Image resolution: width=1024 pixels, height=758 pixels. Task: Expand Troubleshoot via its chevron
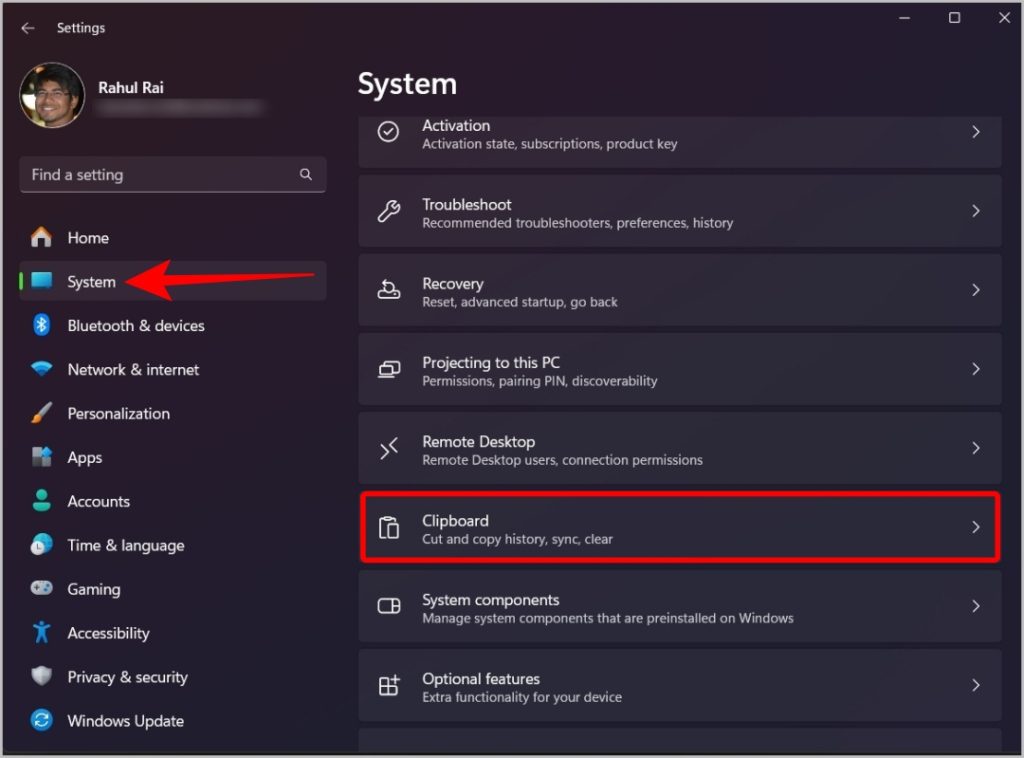coord(976,211)
